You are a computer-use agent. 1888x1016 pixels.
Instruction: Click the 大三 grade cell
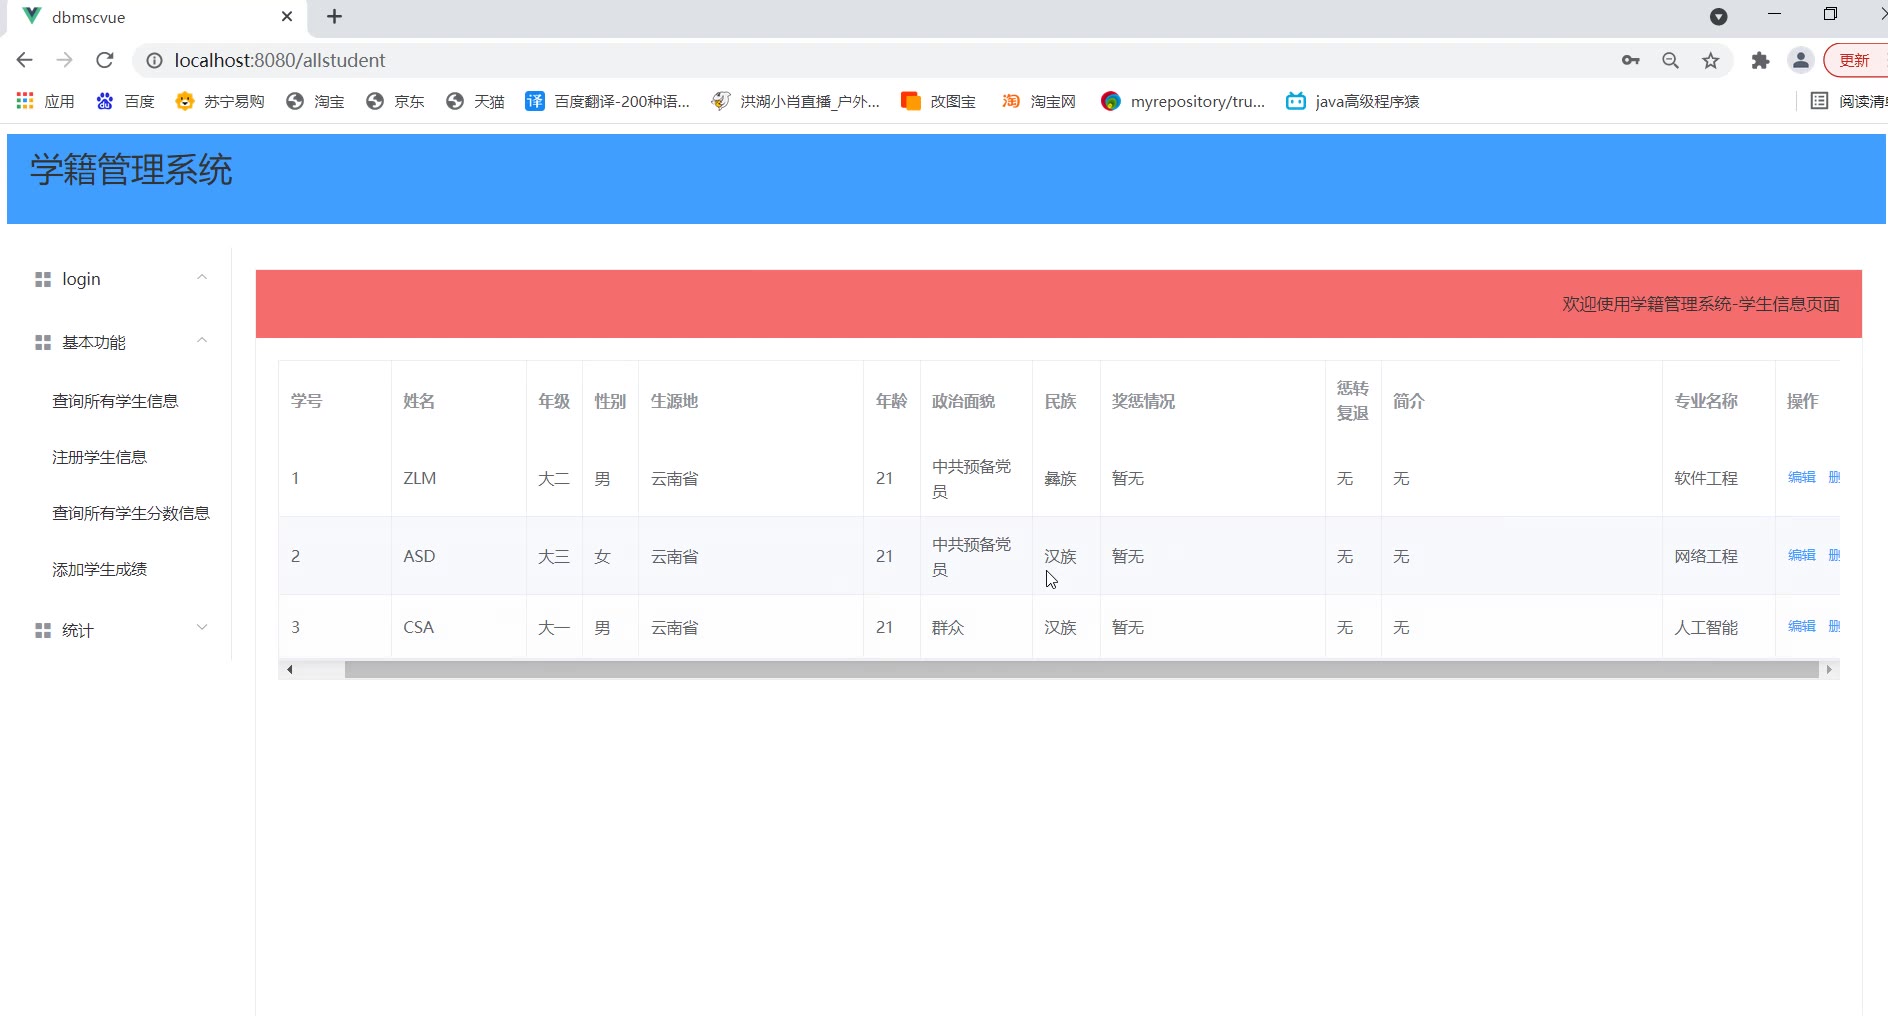[x=554, y=556]
